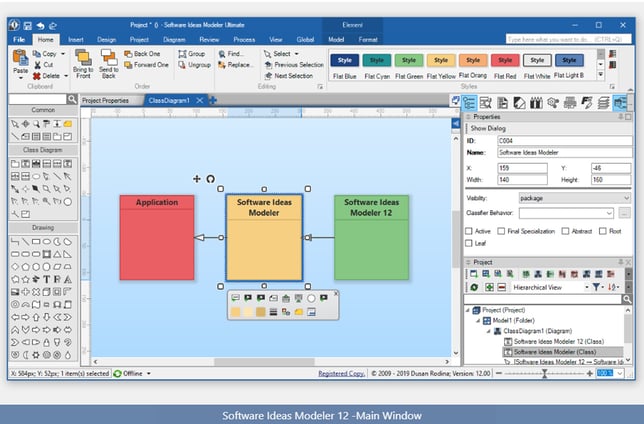Click the red collapse-all minus icon in Project panel
644x424 pixels.
click(x=501, y=287)
